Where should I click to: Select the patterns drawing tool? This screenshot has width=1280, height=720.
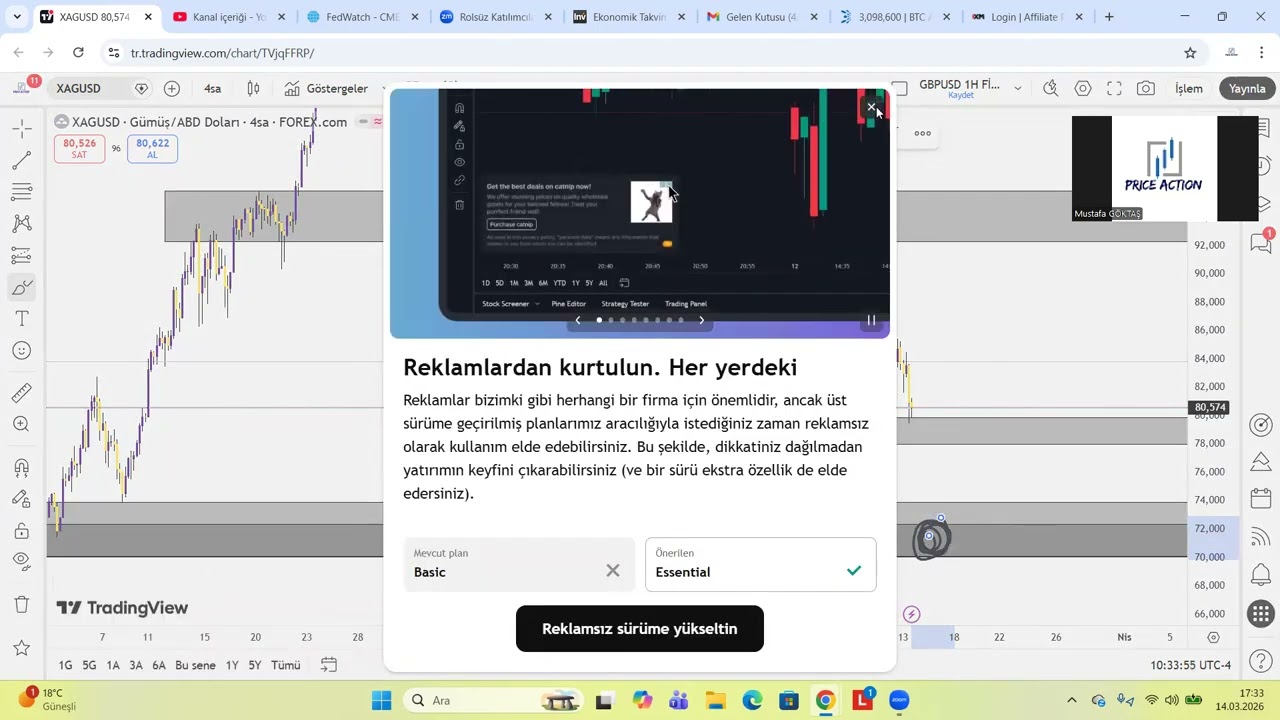coord(22,224)
